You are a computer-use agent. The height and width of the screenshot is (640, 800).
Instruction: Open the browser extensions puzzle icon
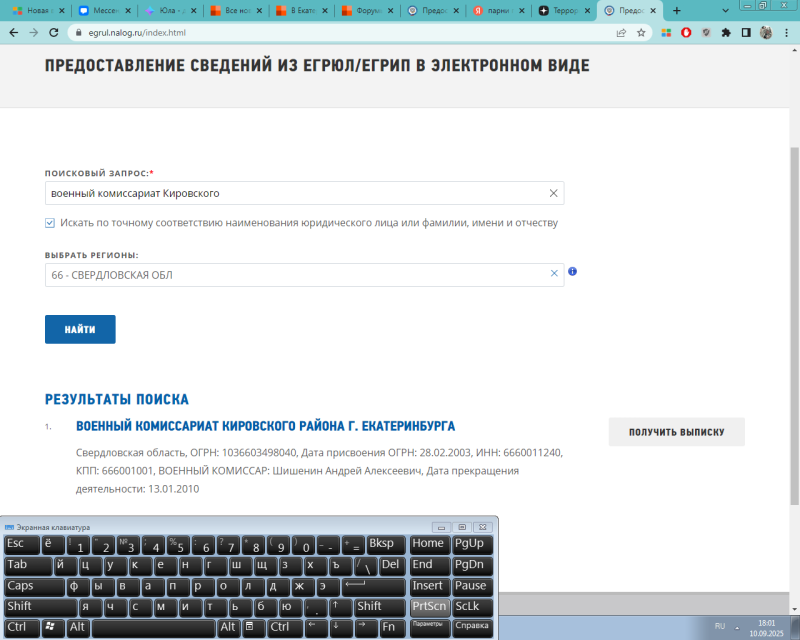pos(725,32)
